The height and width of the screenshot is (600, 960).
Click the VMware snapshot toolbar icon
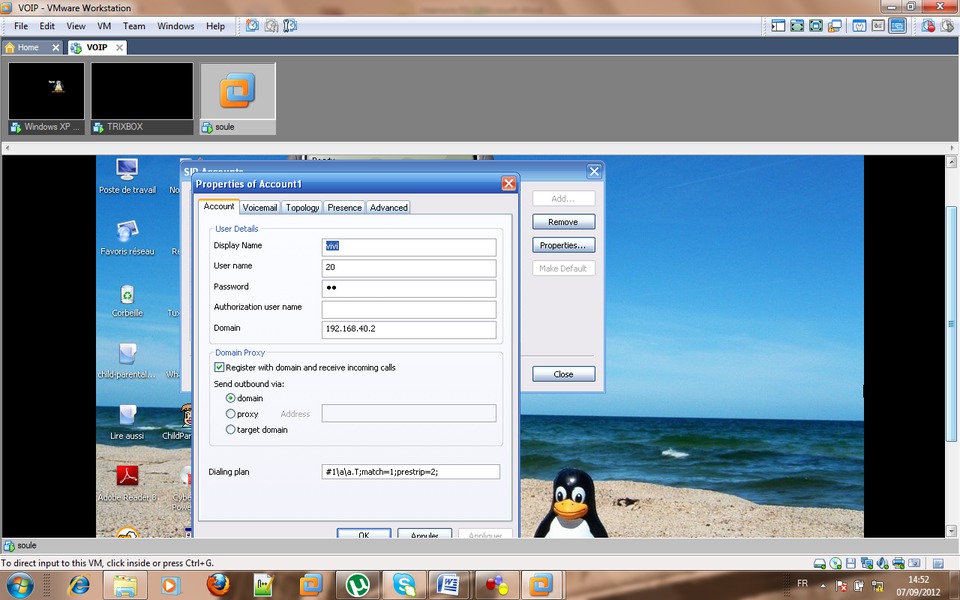(x=252, y=26)
